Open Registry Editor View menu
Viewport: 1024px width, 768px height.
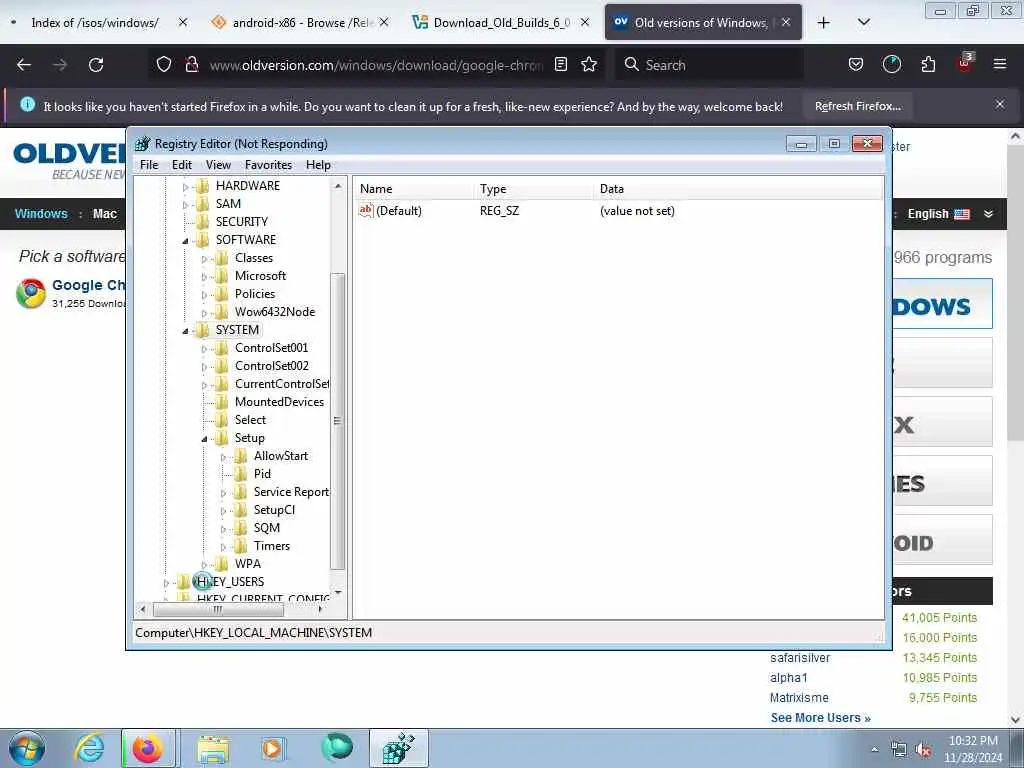218,165
